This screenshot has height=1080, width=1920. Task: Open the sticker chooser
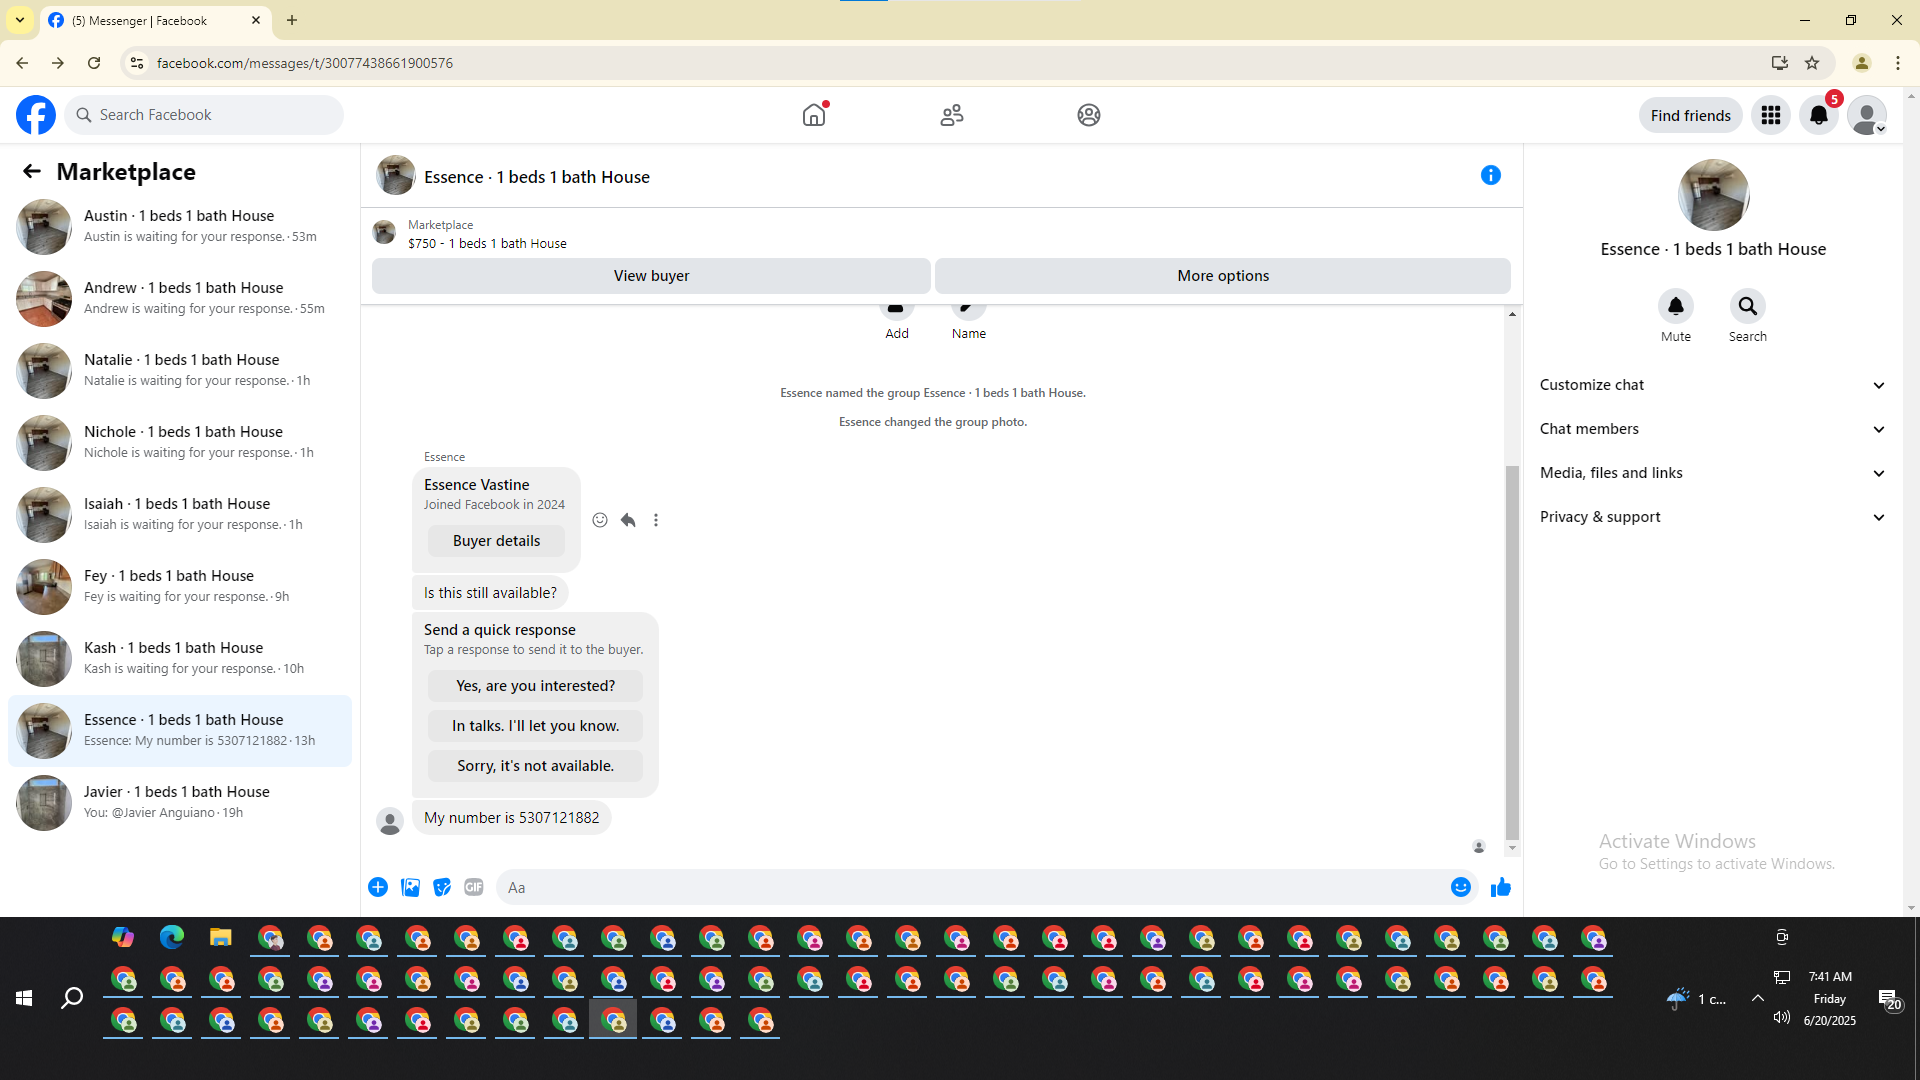[x=442, y=887]
